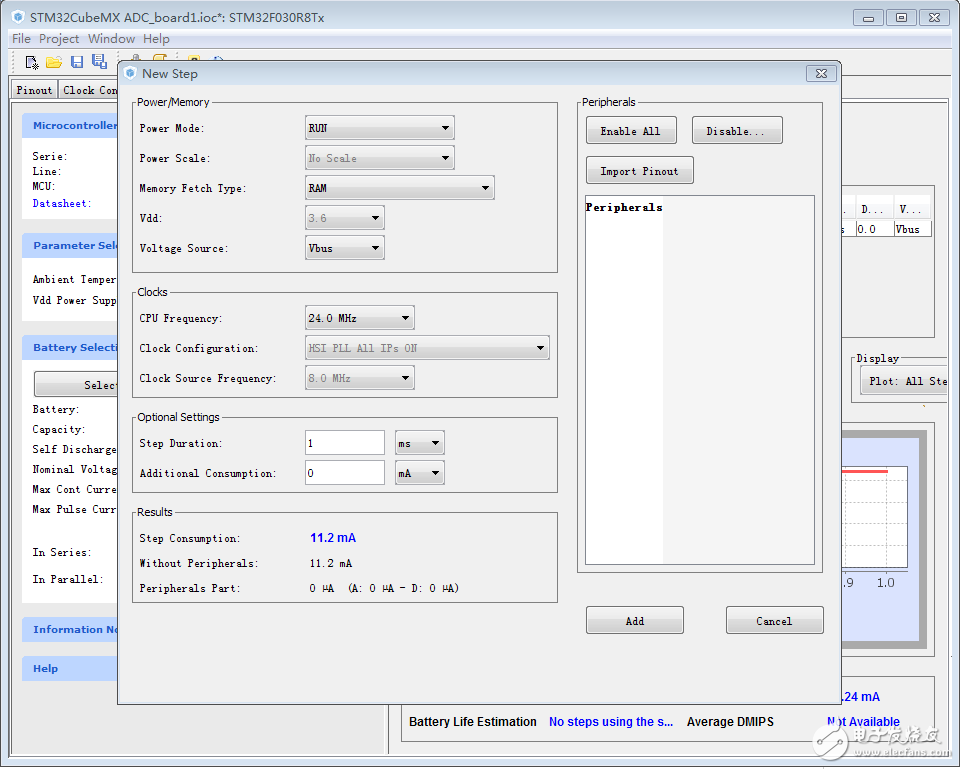Click the New Project toolbar icon

[x=32, y=62]
